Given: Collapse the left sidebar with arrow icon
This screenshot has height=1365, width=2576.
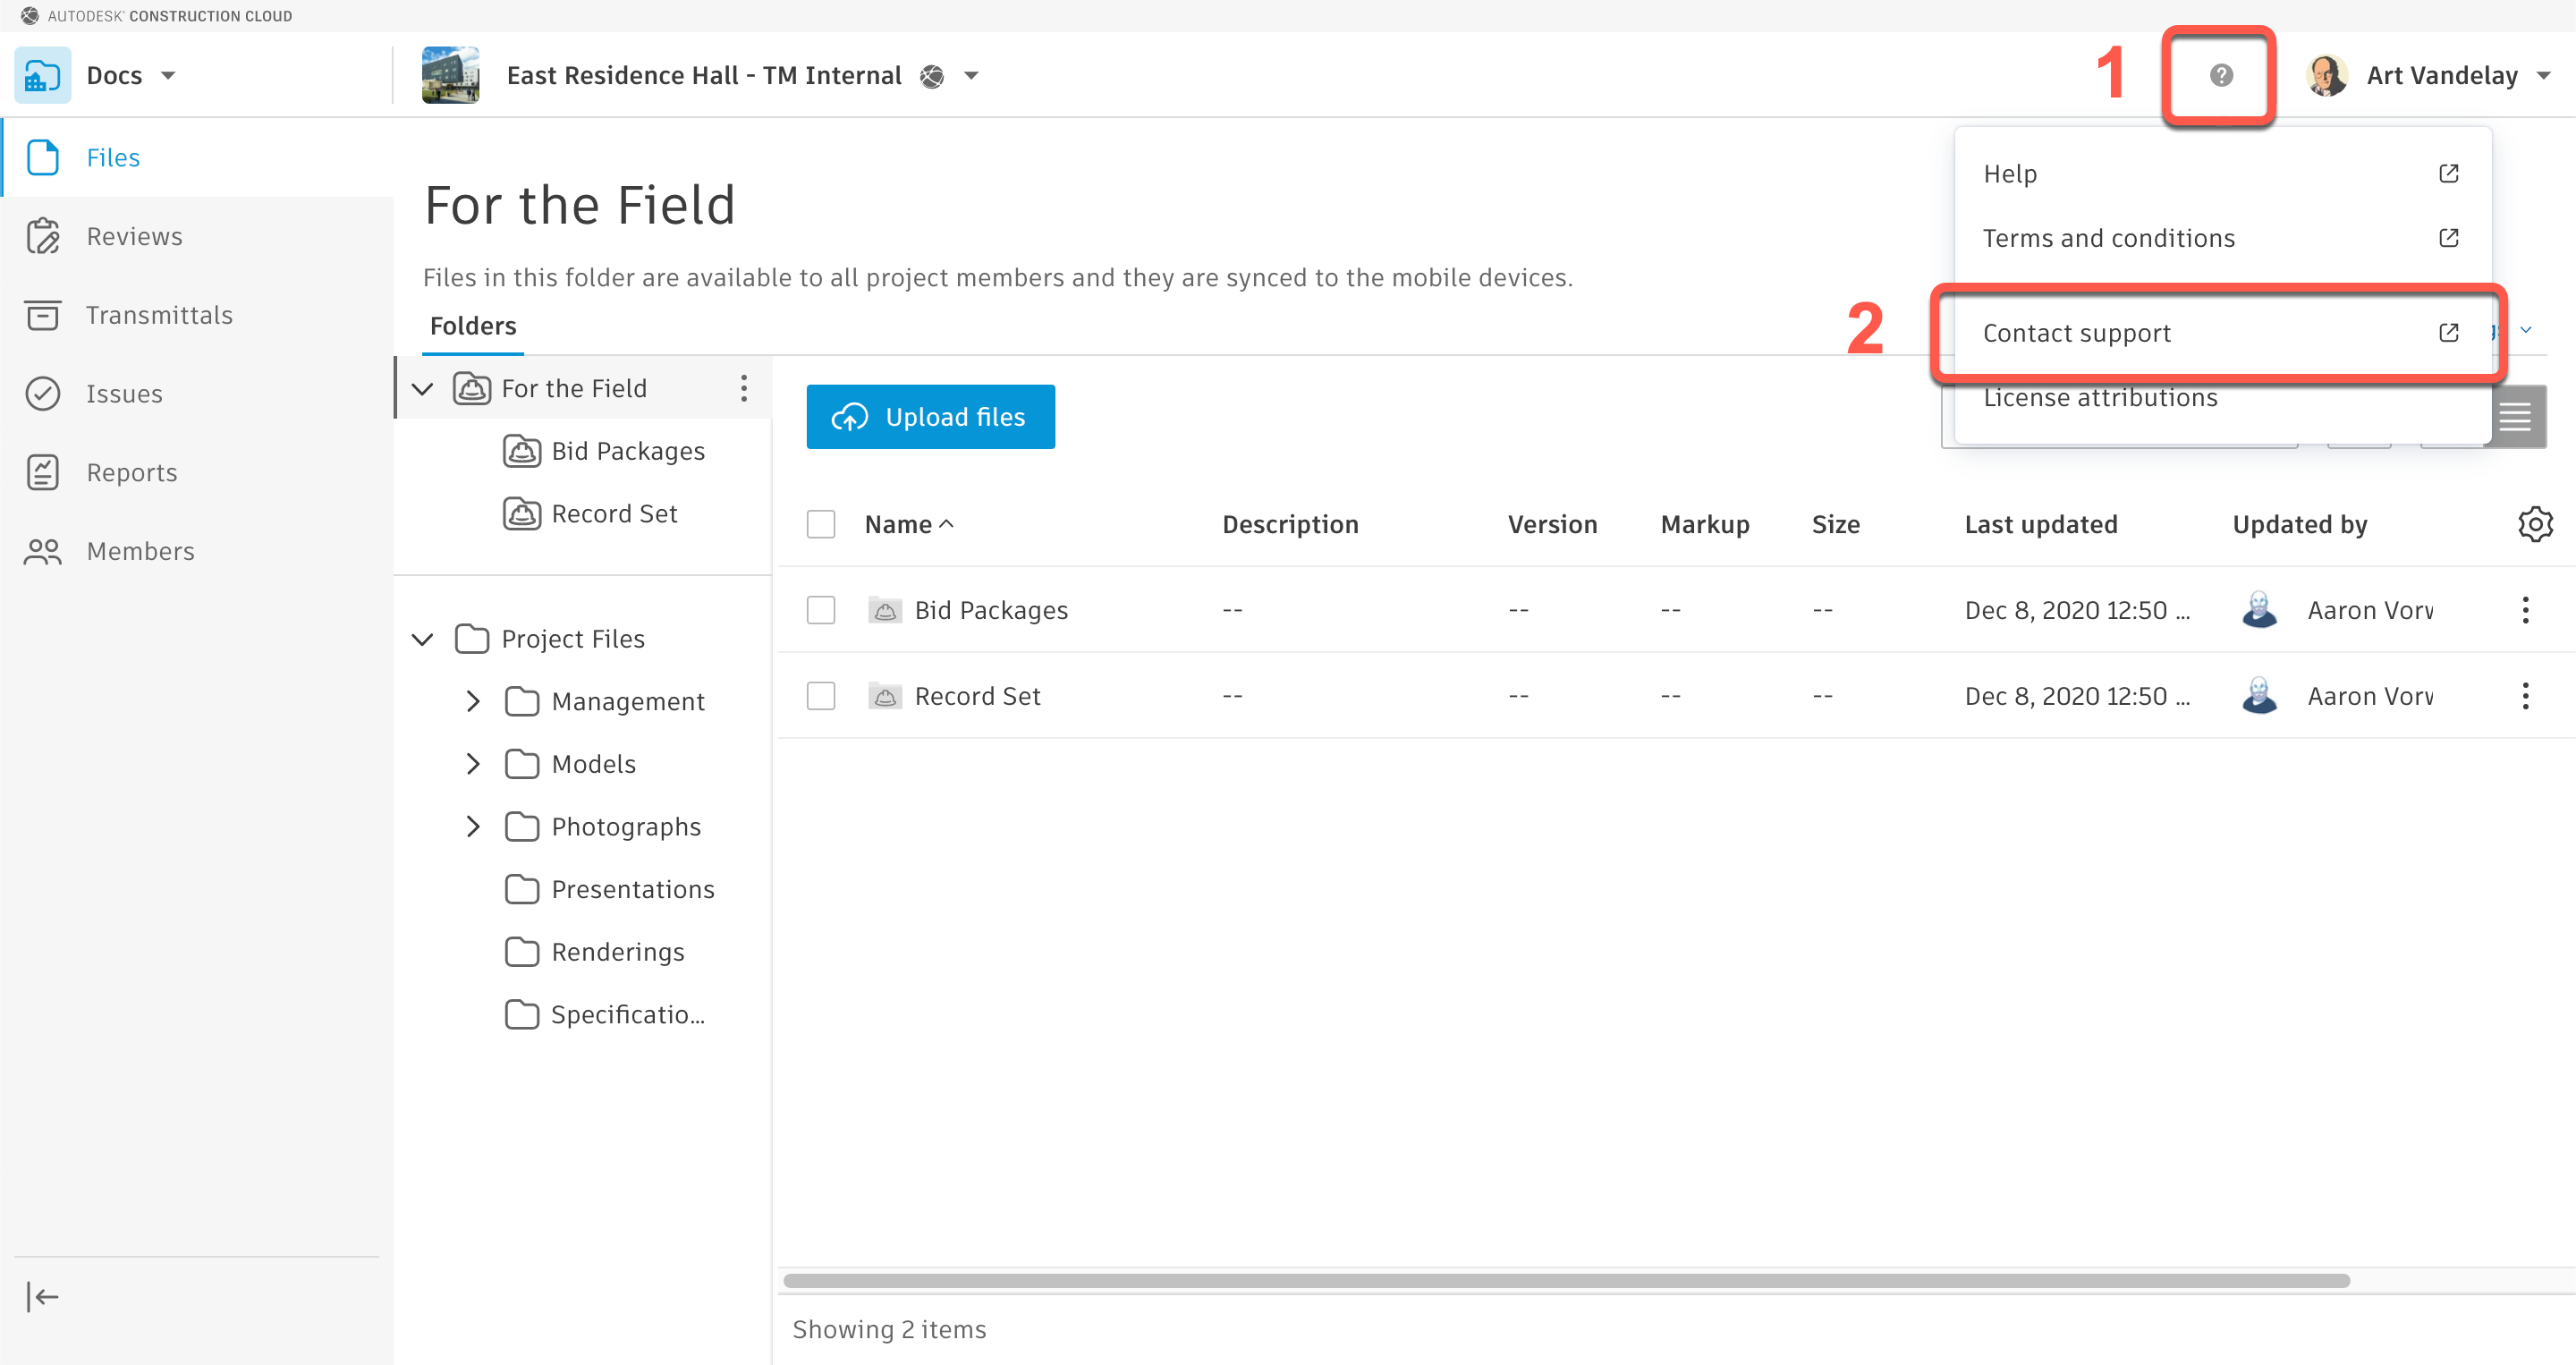Looking at the screenshot, I should pyautogui.click(x=42, y=1297).
